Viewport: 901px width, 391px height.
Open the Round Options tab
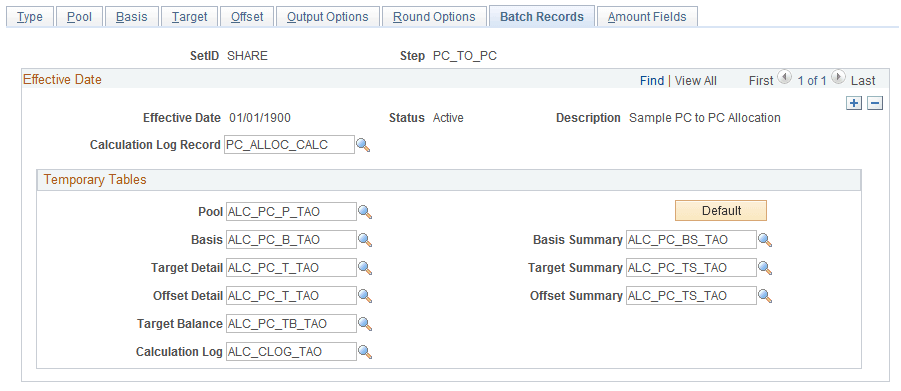click(434, 17)
